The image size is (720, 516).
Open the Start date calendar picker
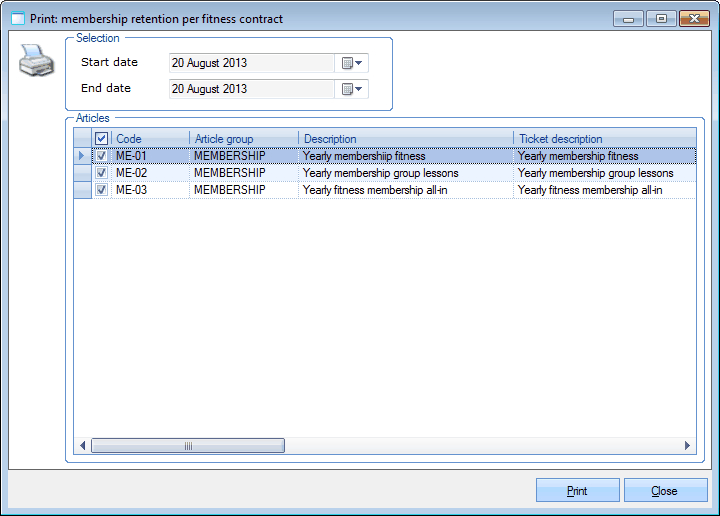click(x=352, y=63)
